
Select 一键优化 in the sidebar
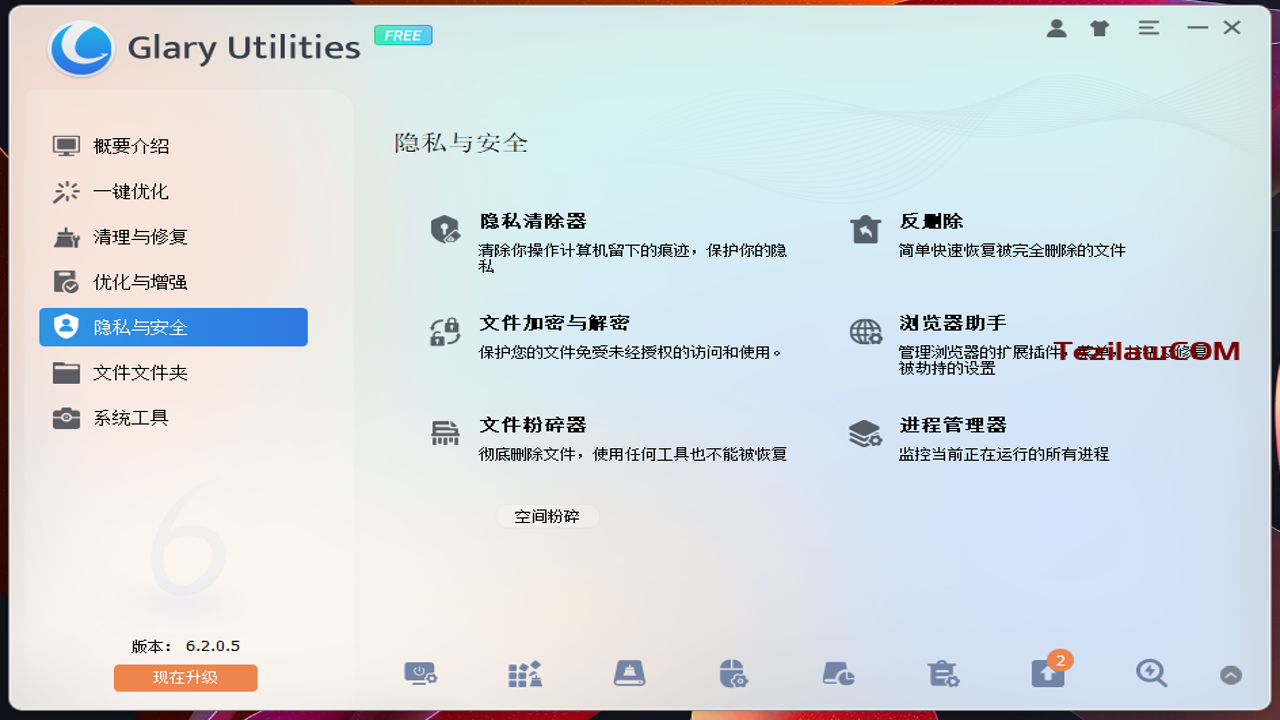point(173,191)
